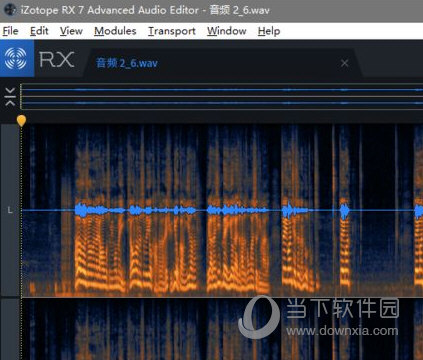Open the Help menu
The height and width of the screenshot is (360, 423).
269,31
